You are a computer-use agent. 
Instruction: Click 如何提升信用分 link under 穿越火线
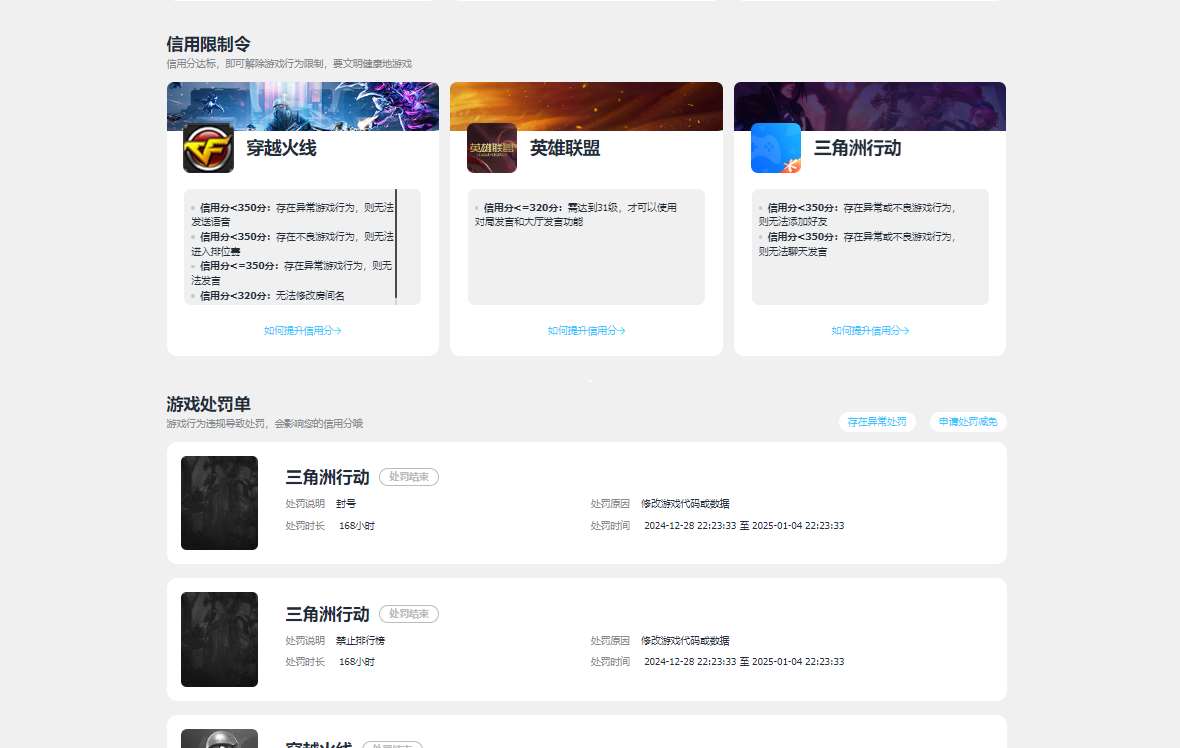[x=303, y=331]
